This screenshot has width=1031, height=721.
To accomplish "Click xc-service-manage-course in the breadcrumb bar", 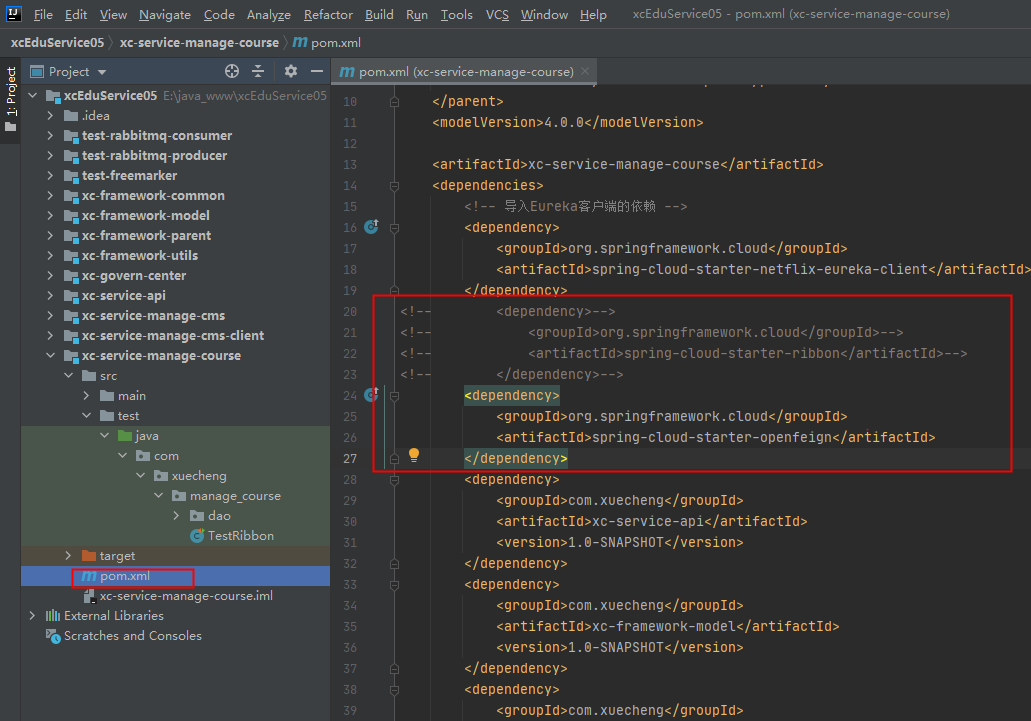I will click(x=199, y=42).
